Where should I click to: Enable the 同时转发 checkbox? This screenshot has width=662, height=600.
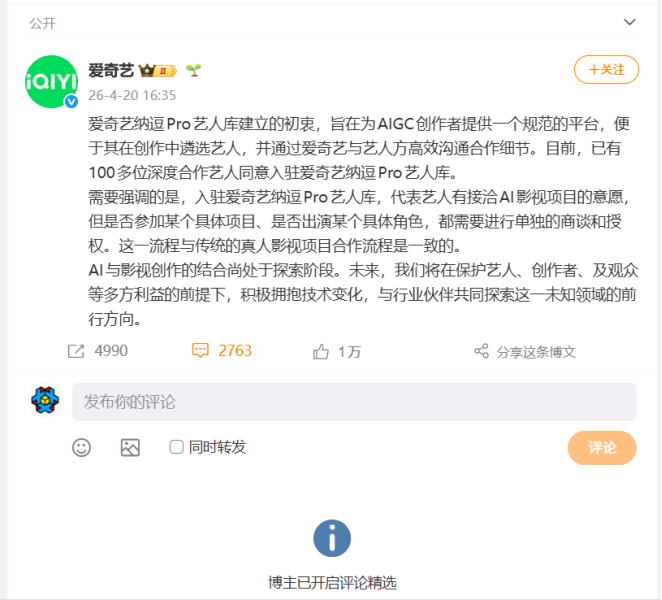[176, 447]
